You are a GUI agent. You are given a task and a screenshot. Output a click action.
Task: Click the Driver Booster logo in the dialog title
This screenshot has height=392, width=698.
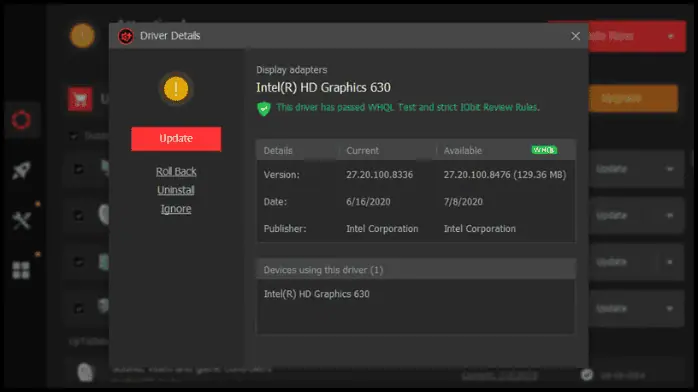[x=126, y=36]
